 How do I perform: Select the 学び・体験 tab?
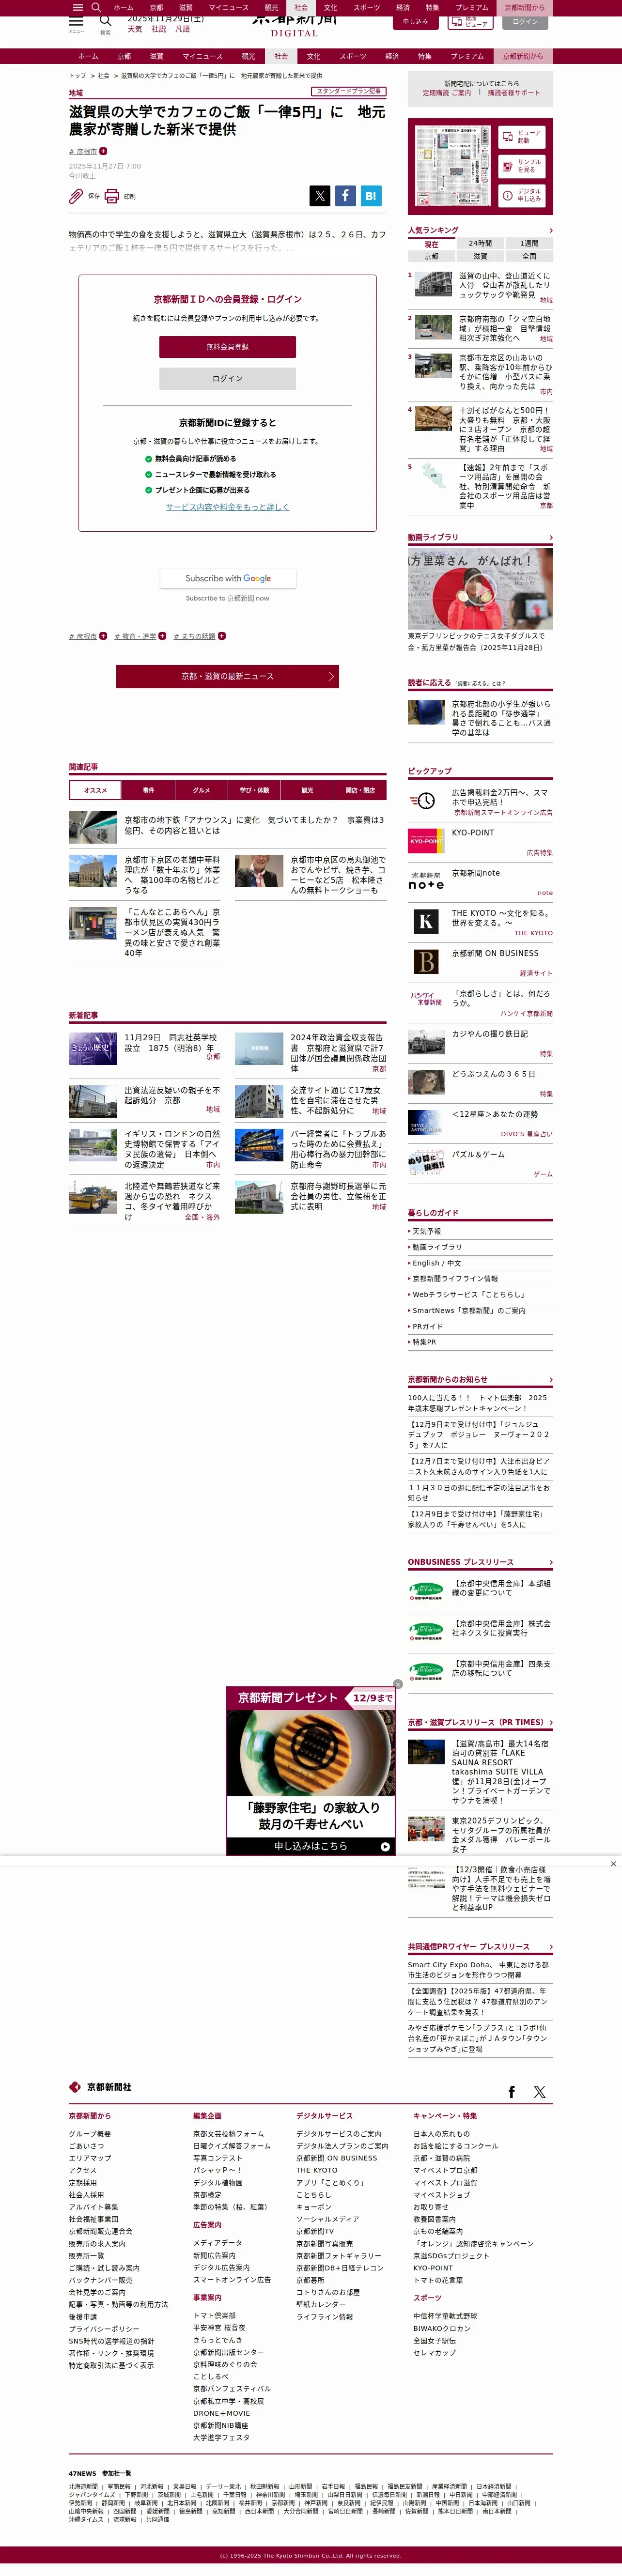(x=254, y=790)
